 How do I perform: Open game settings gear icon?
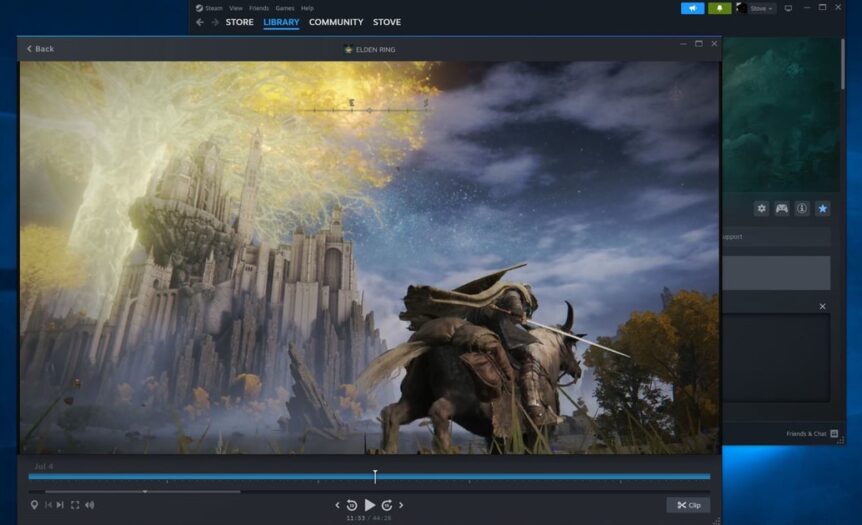click(x=761, y=208)
